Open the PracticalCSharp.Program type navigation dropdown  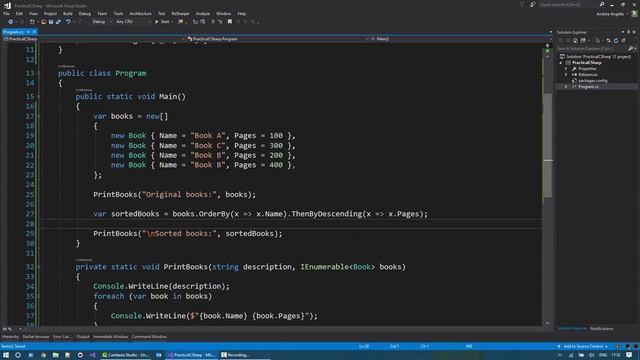[277, 39]
